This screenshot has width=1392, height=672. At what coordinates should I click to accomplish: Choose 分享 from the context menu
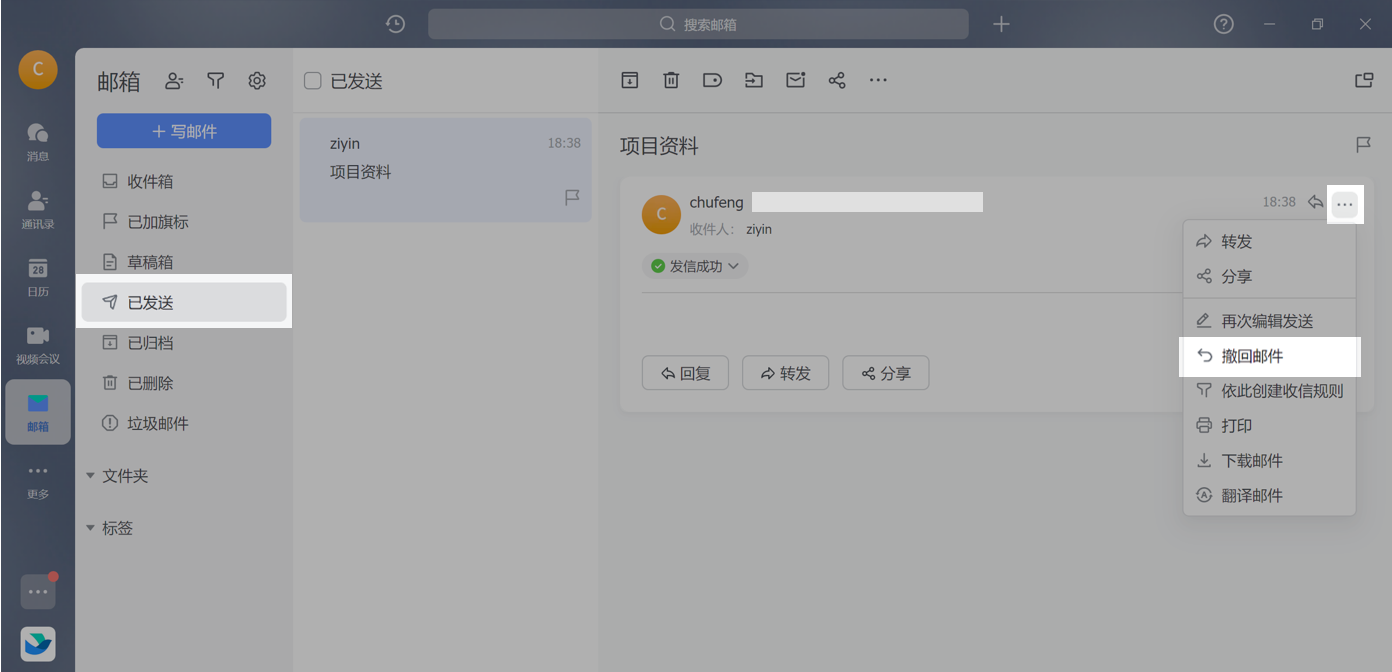[x=1269, y=277]
